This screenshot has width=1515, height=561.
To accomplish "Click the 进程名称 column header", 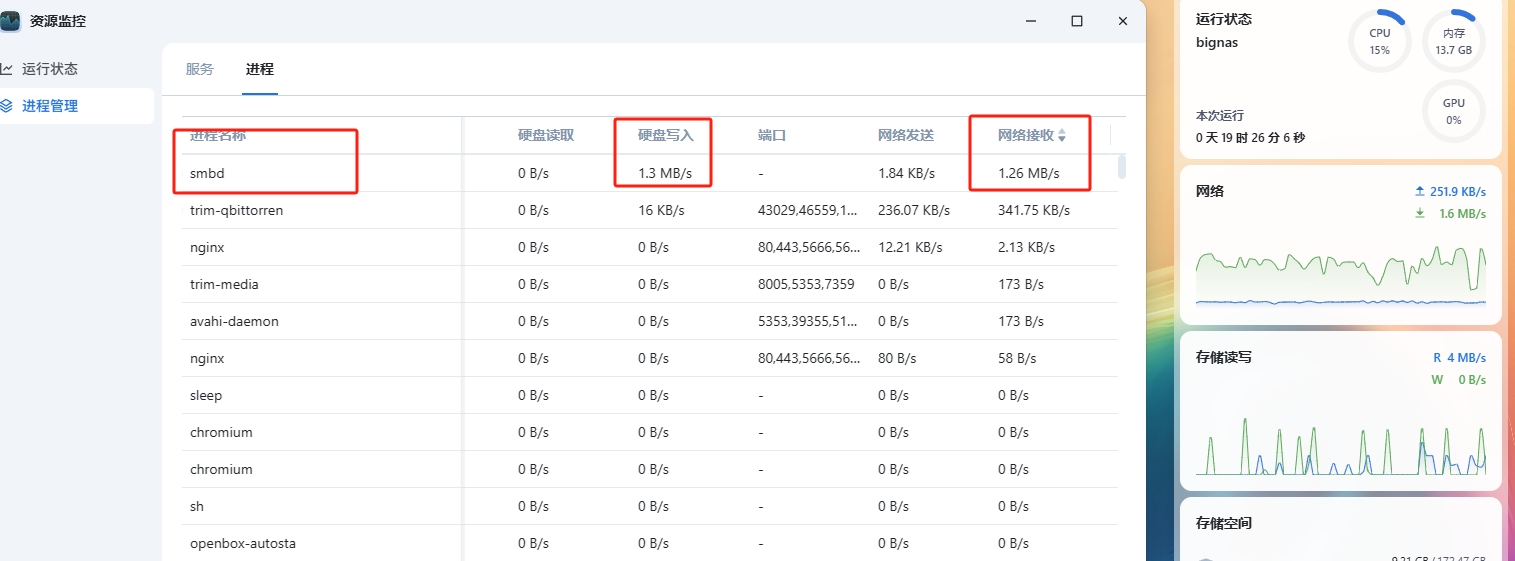I will pyautogui.click(x=218, y=135).
